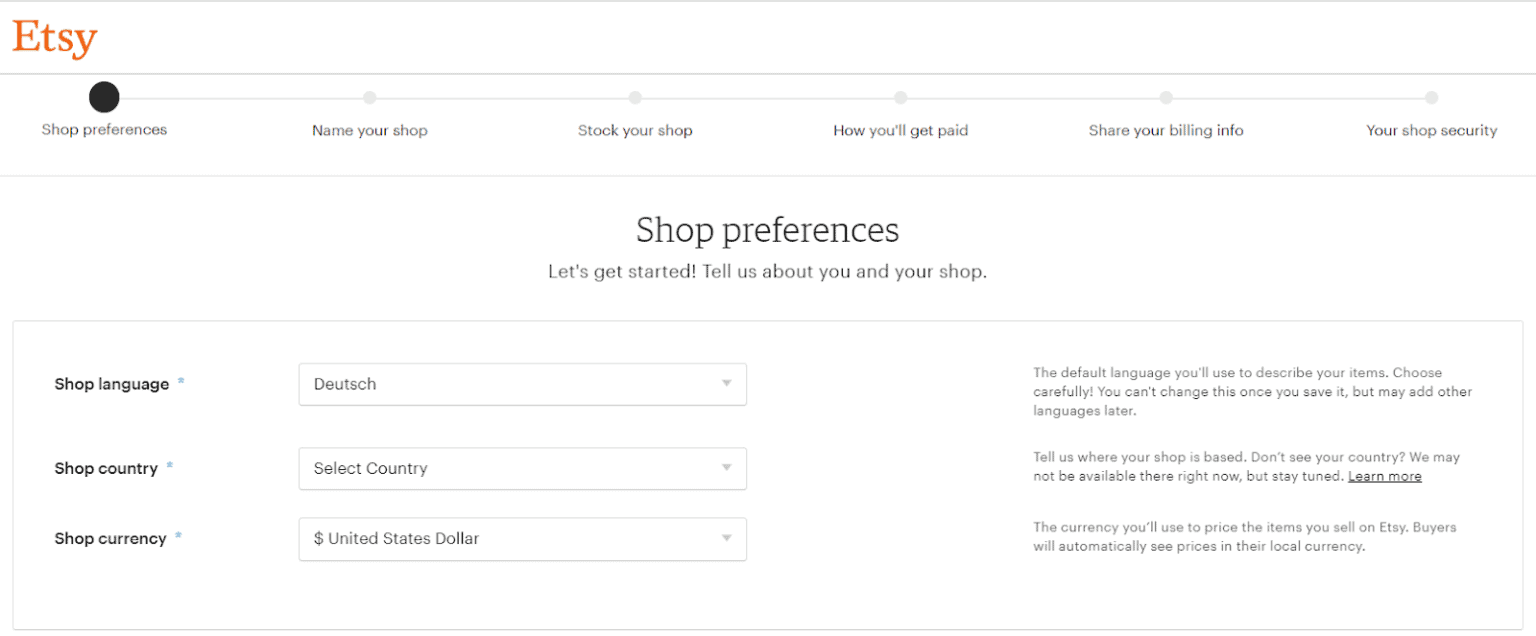Click the Learn more link

pyautogui.click(x=1385, y=476)
